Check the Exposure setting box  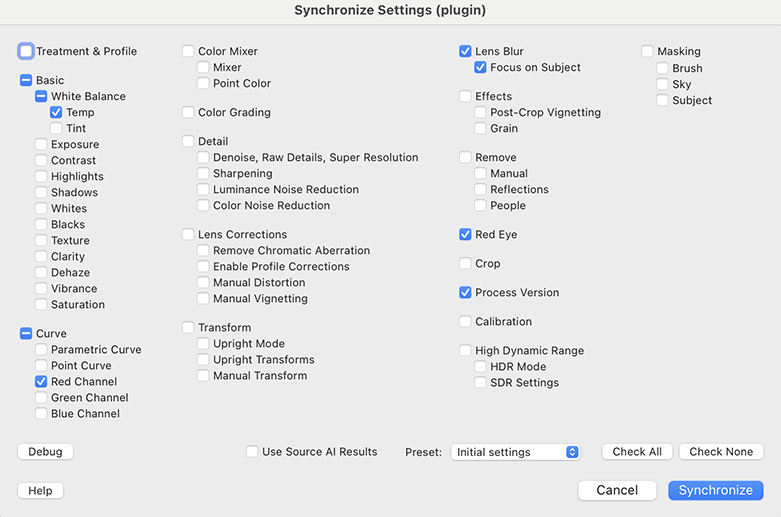[41, 145]
